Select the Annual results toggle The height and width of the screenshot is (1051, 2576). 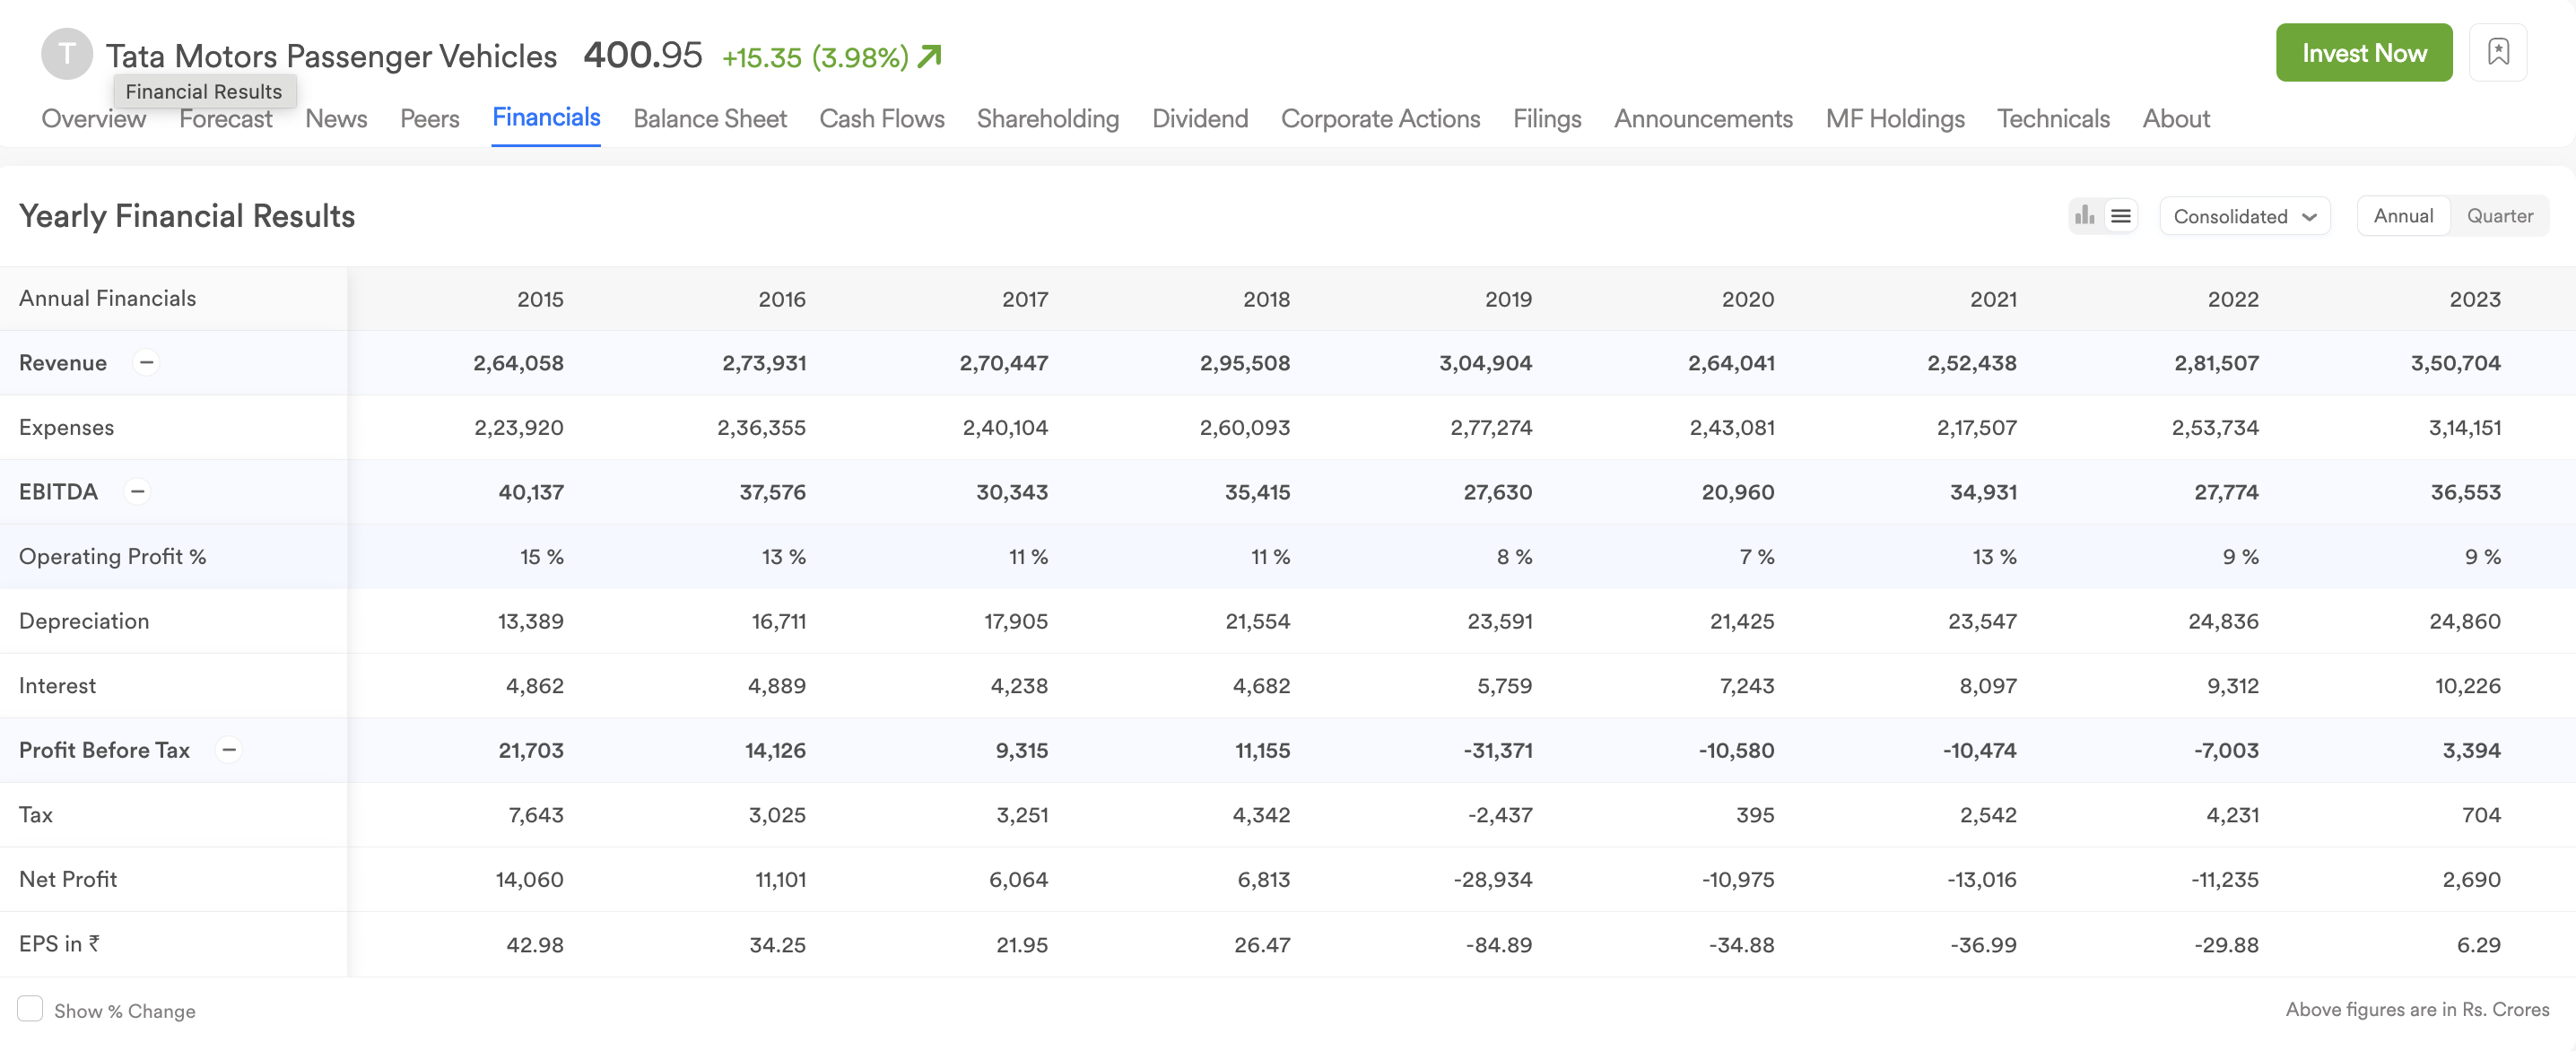(2403, 216)
